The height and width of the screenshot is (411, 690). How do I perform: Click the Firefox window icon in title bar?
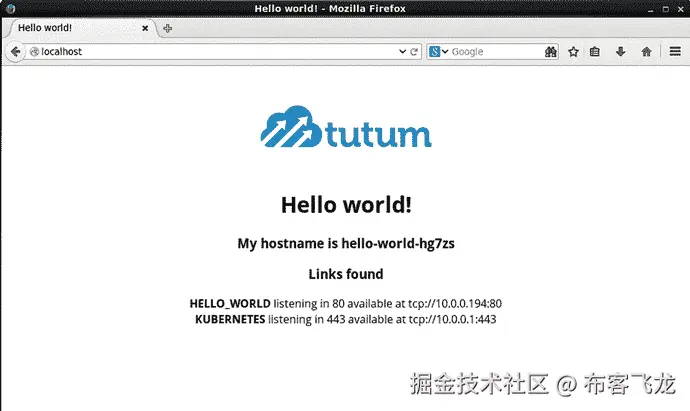10,8
